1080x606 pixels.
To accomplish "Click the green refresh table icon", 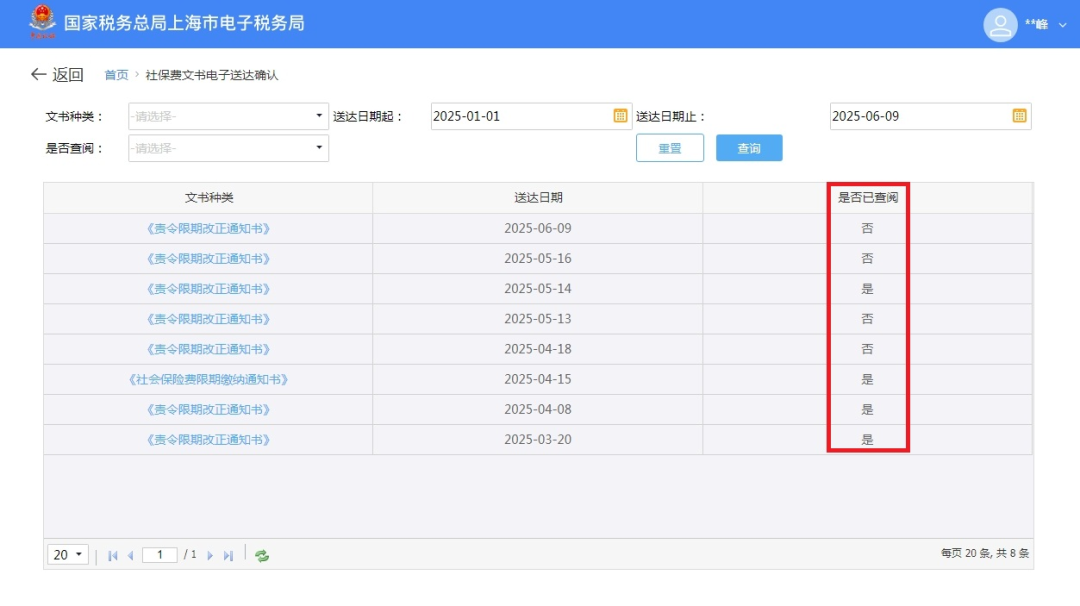I will 262,556.
